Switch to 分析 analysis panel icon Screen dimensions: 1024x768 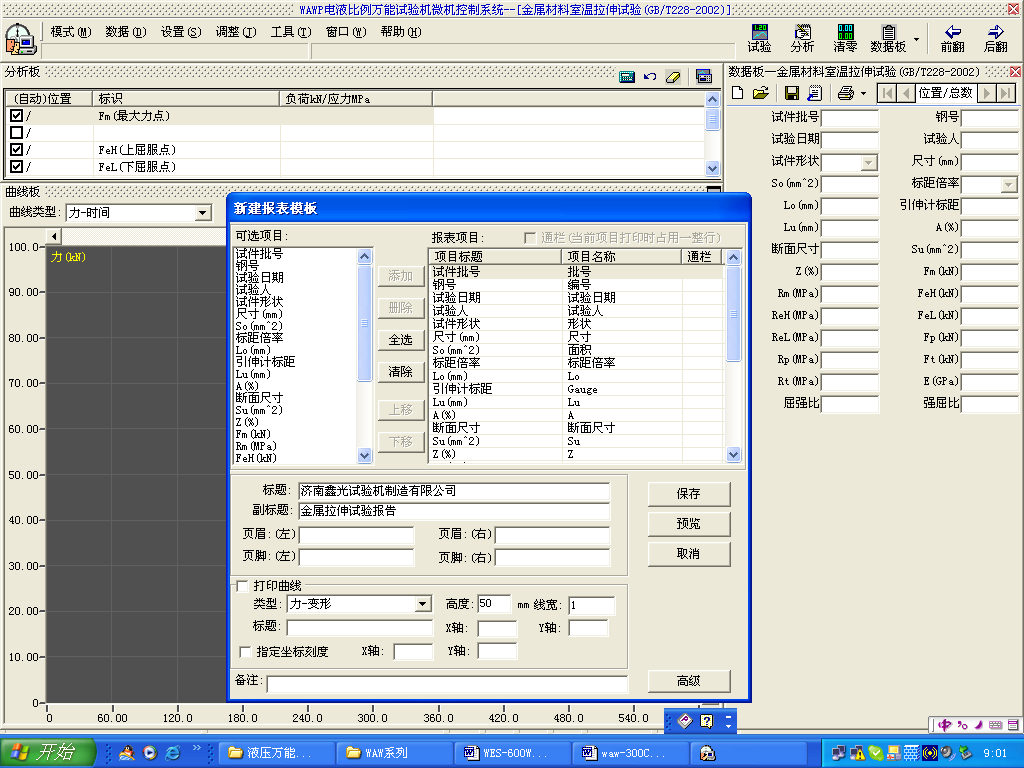pyautogui.click(x=802, y=39)
